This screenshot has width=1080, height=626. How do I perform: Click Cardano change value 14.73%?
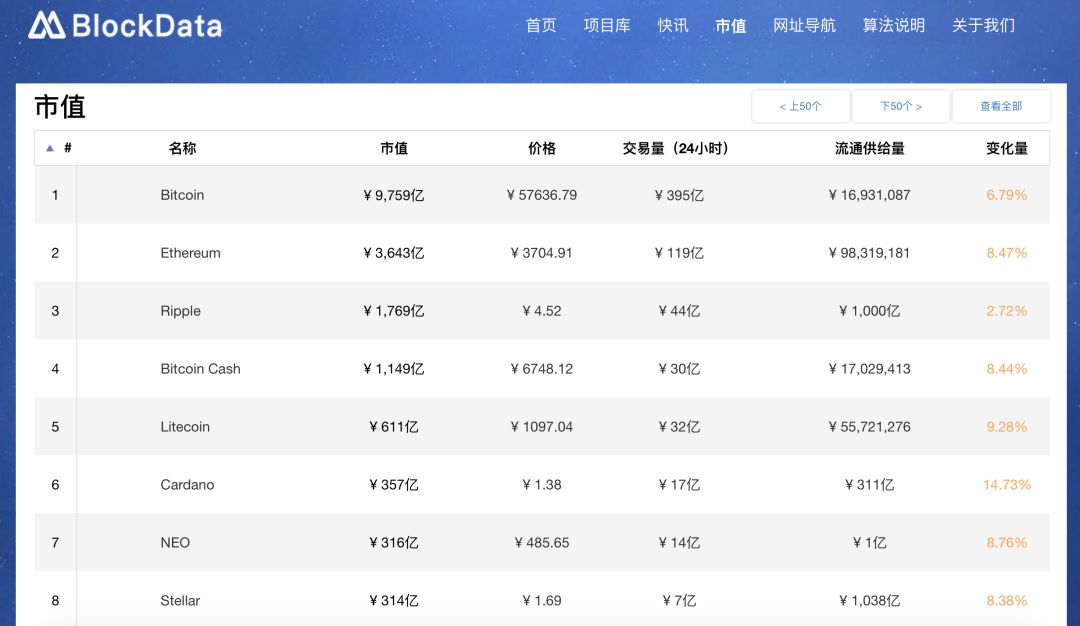click(x=1007, y=484)
